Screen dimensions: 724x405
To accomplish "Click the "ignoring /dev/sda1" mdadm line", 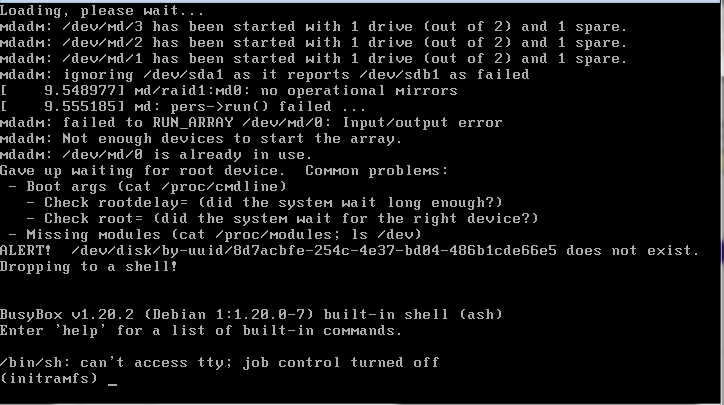I will click(265, 74).
